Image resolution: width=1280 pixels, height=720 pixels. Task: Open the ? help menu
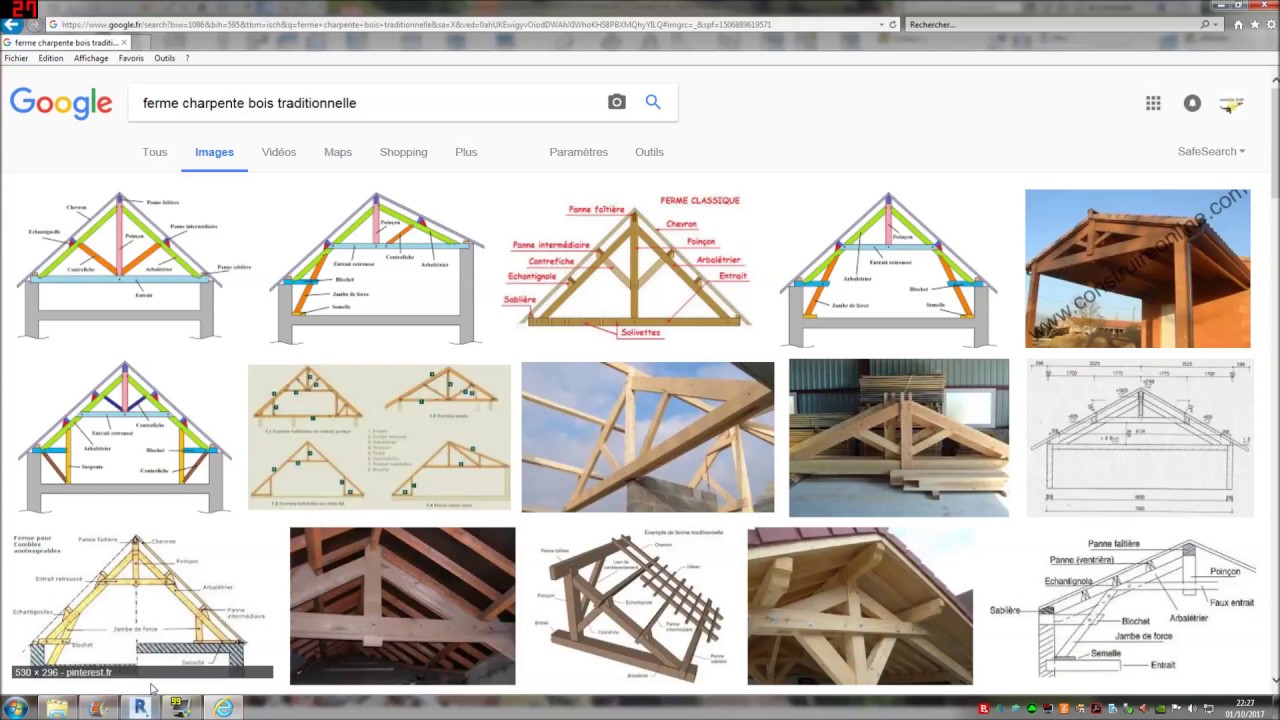pos(187,58)
